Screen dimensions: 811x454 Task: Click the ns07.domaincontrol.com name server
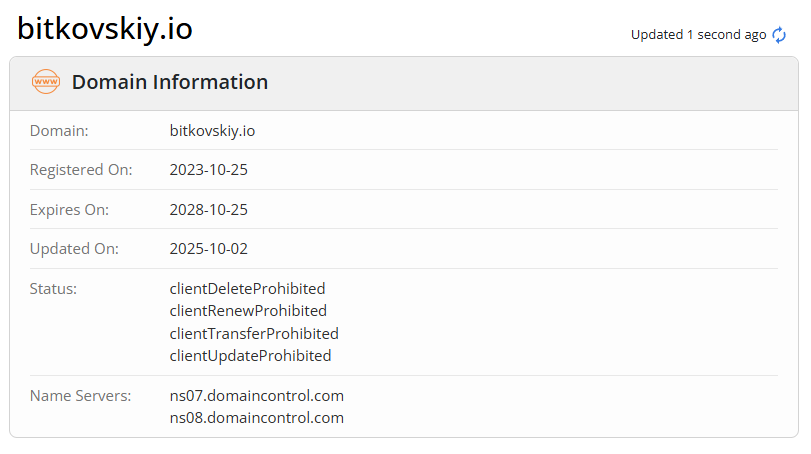[x=257, y=396]
